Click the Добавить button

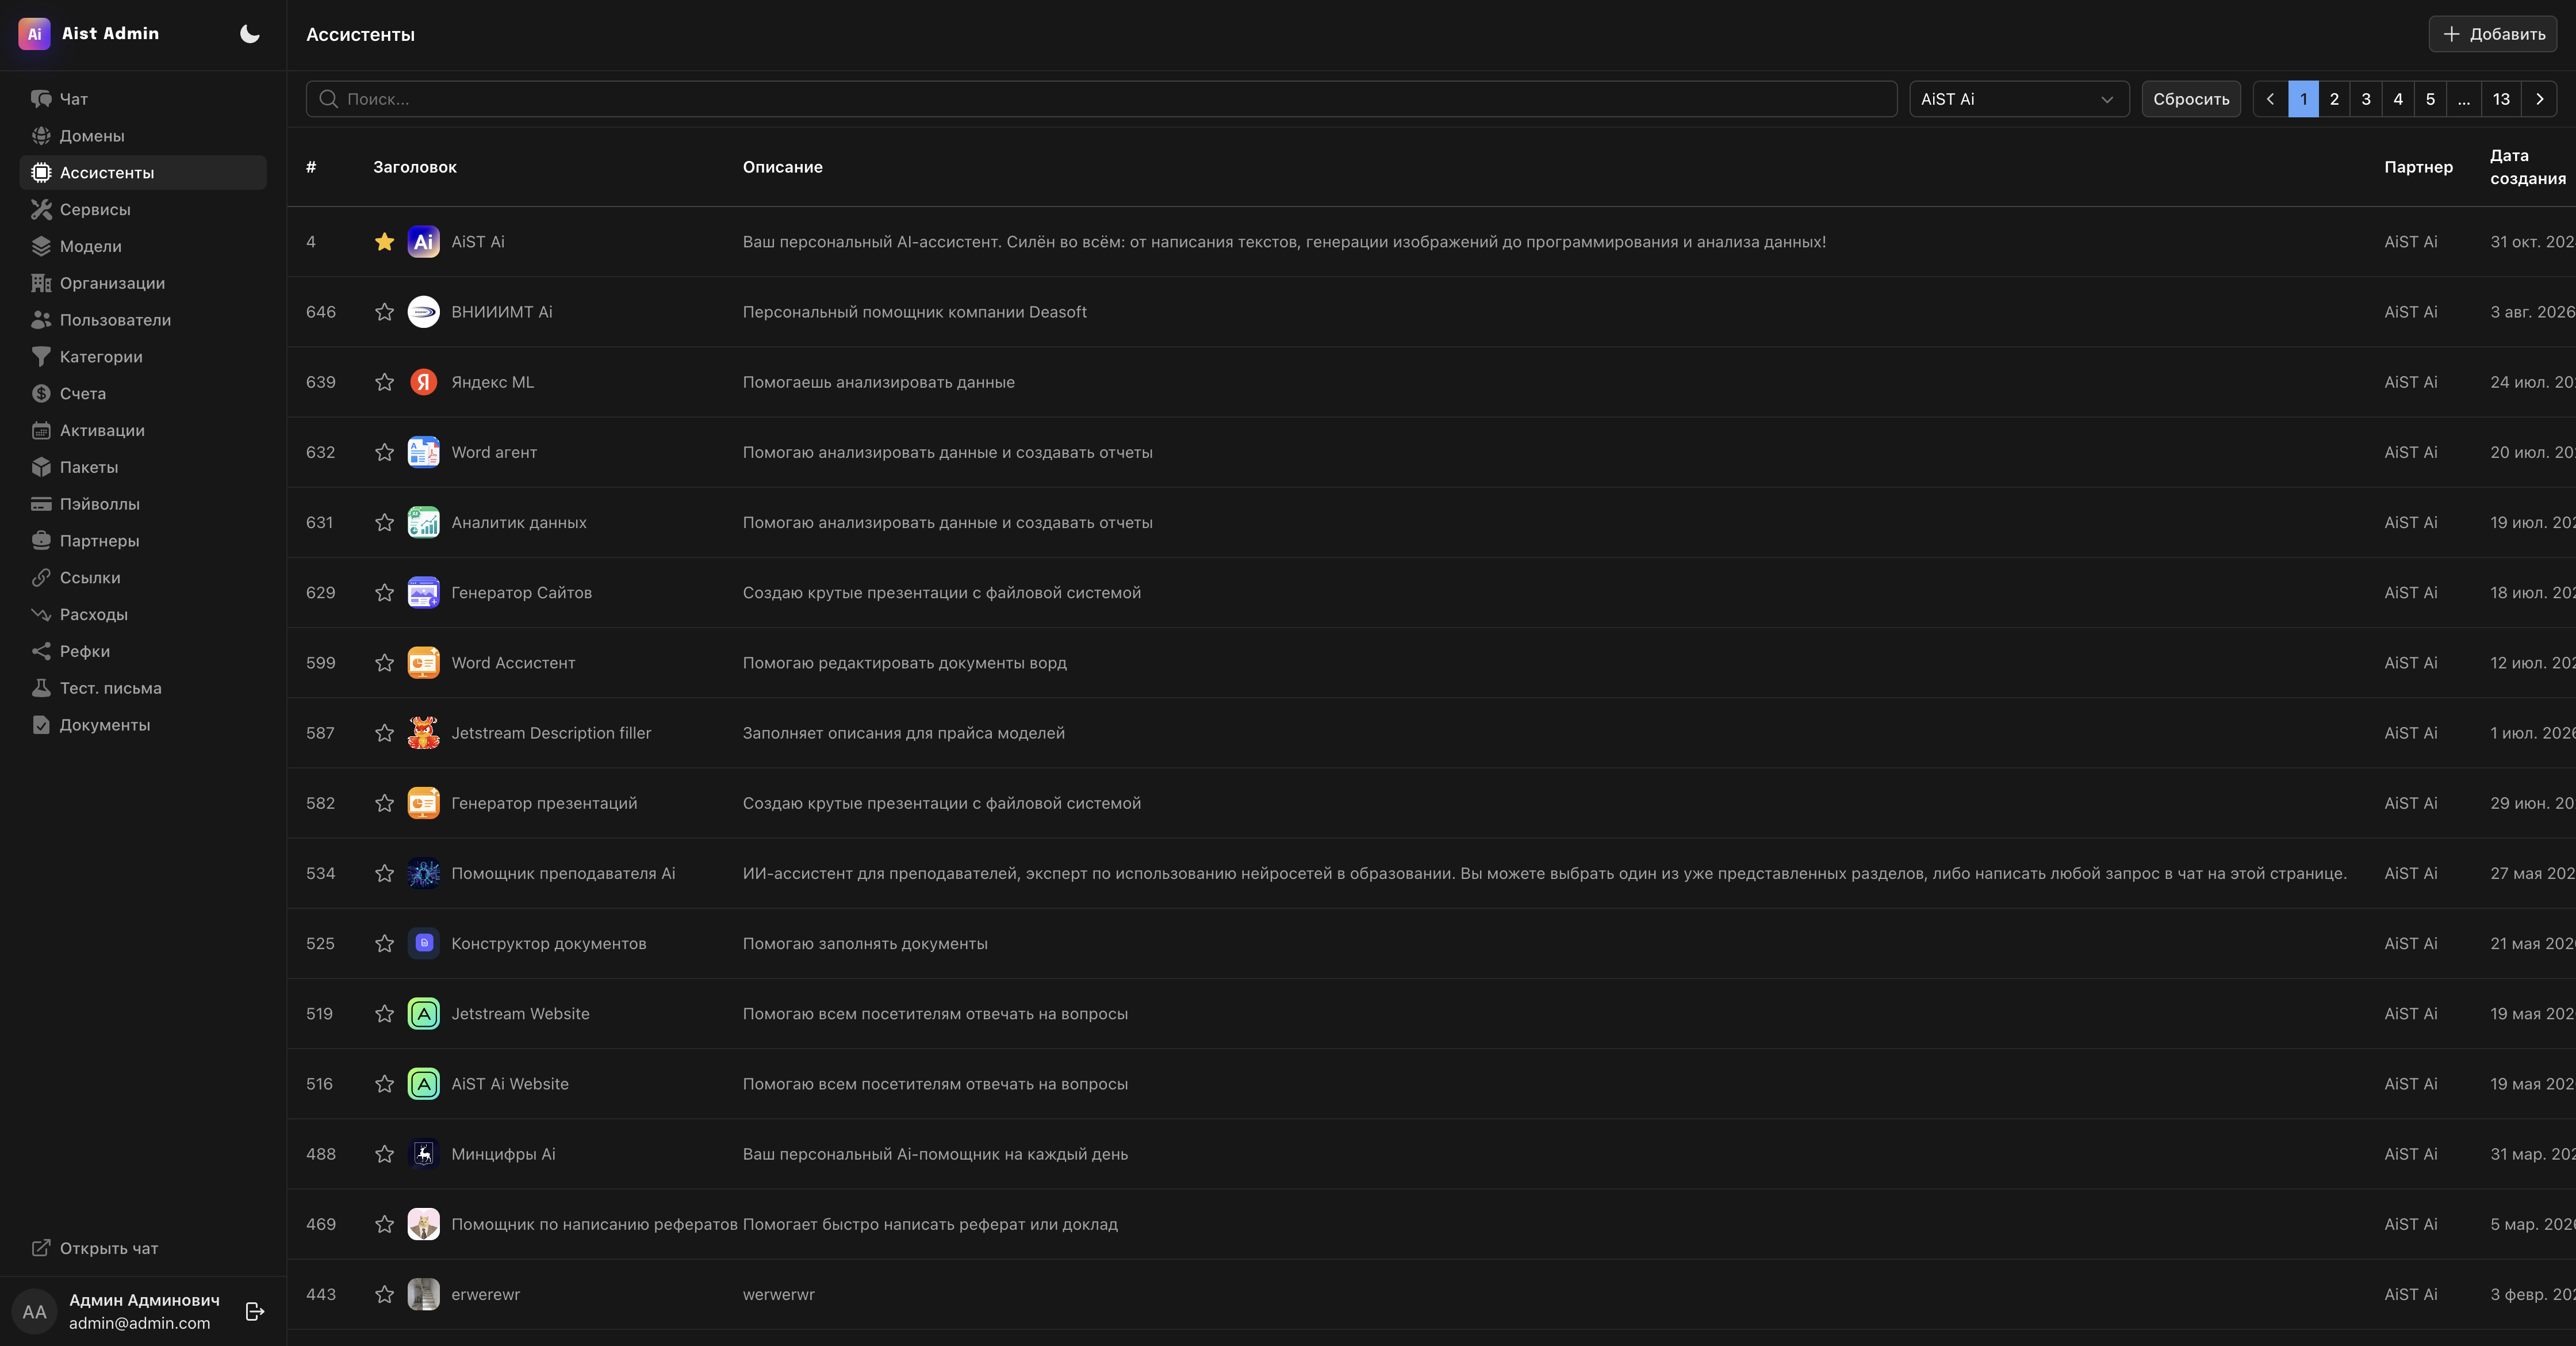2492,34
